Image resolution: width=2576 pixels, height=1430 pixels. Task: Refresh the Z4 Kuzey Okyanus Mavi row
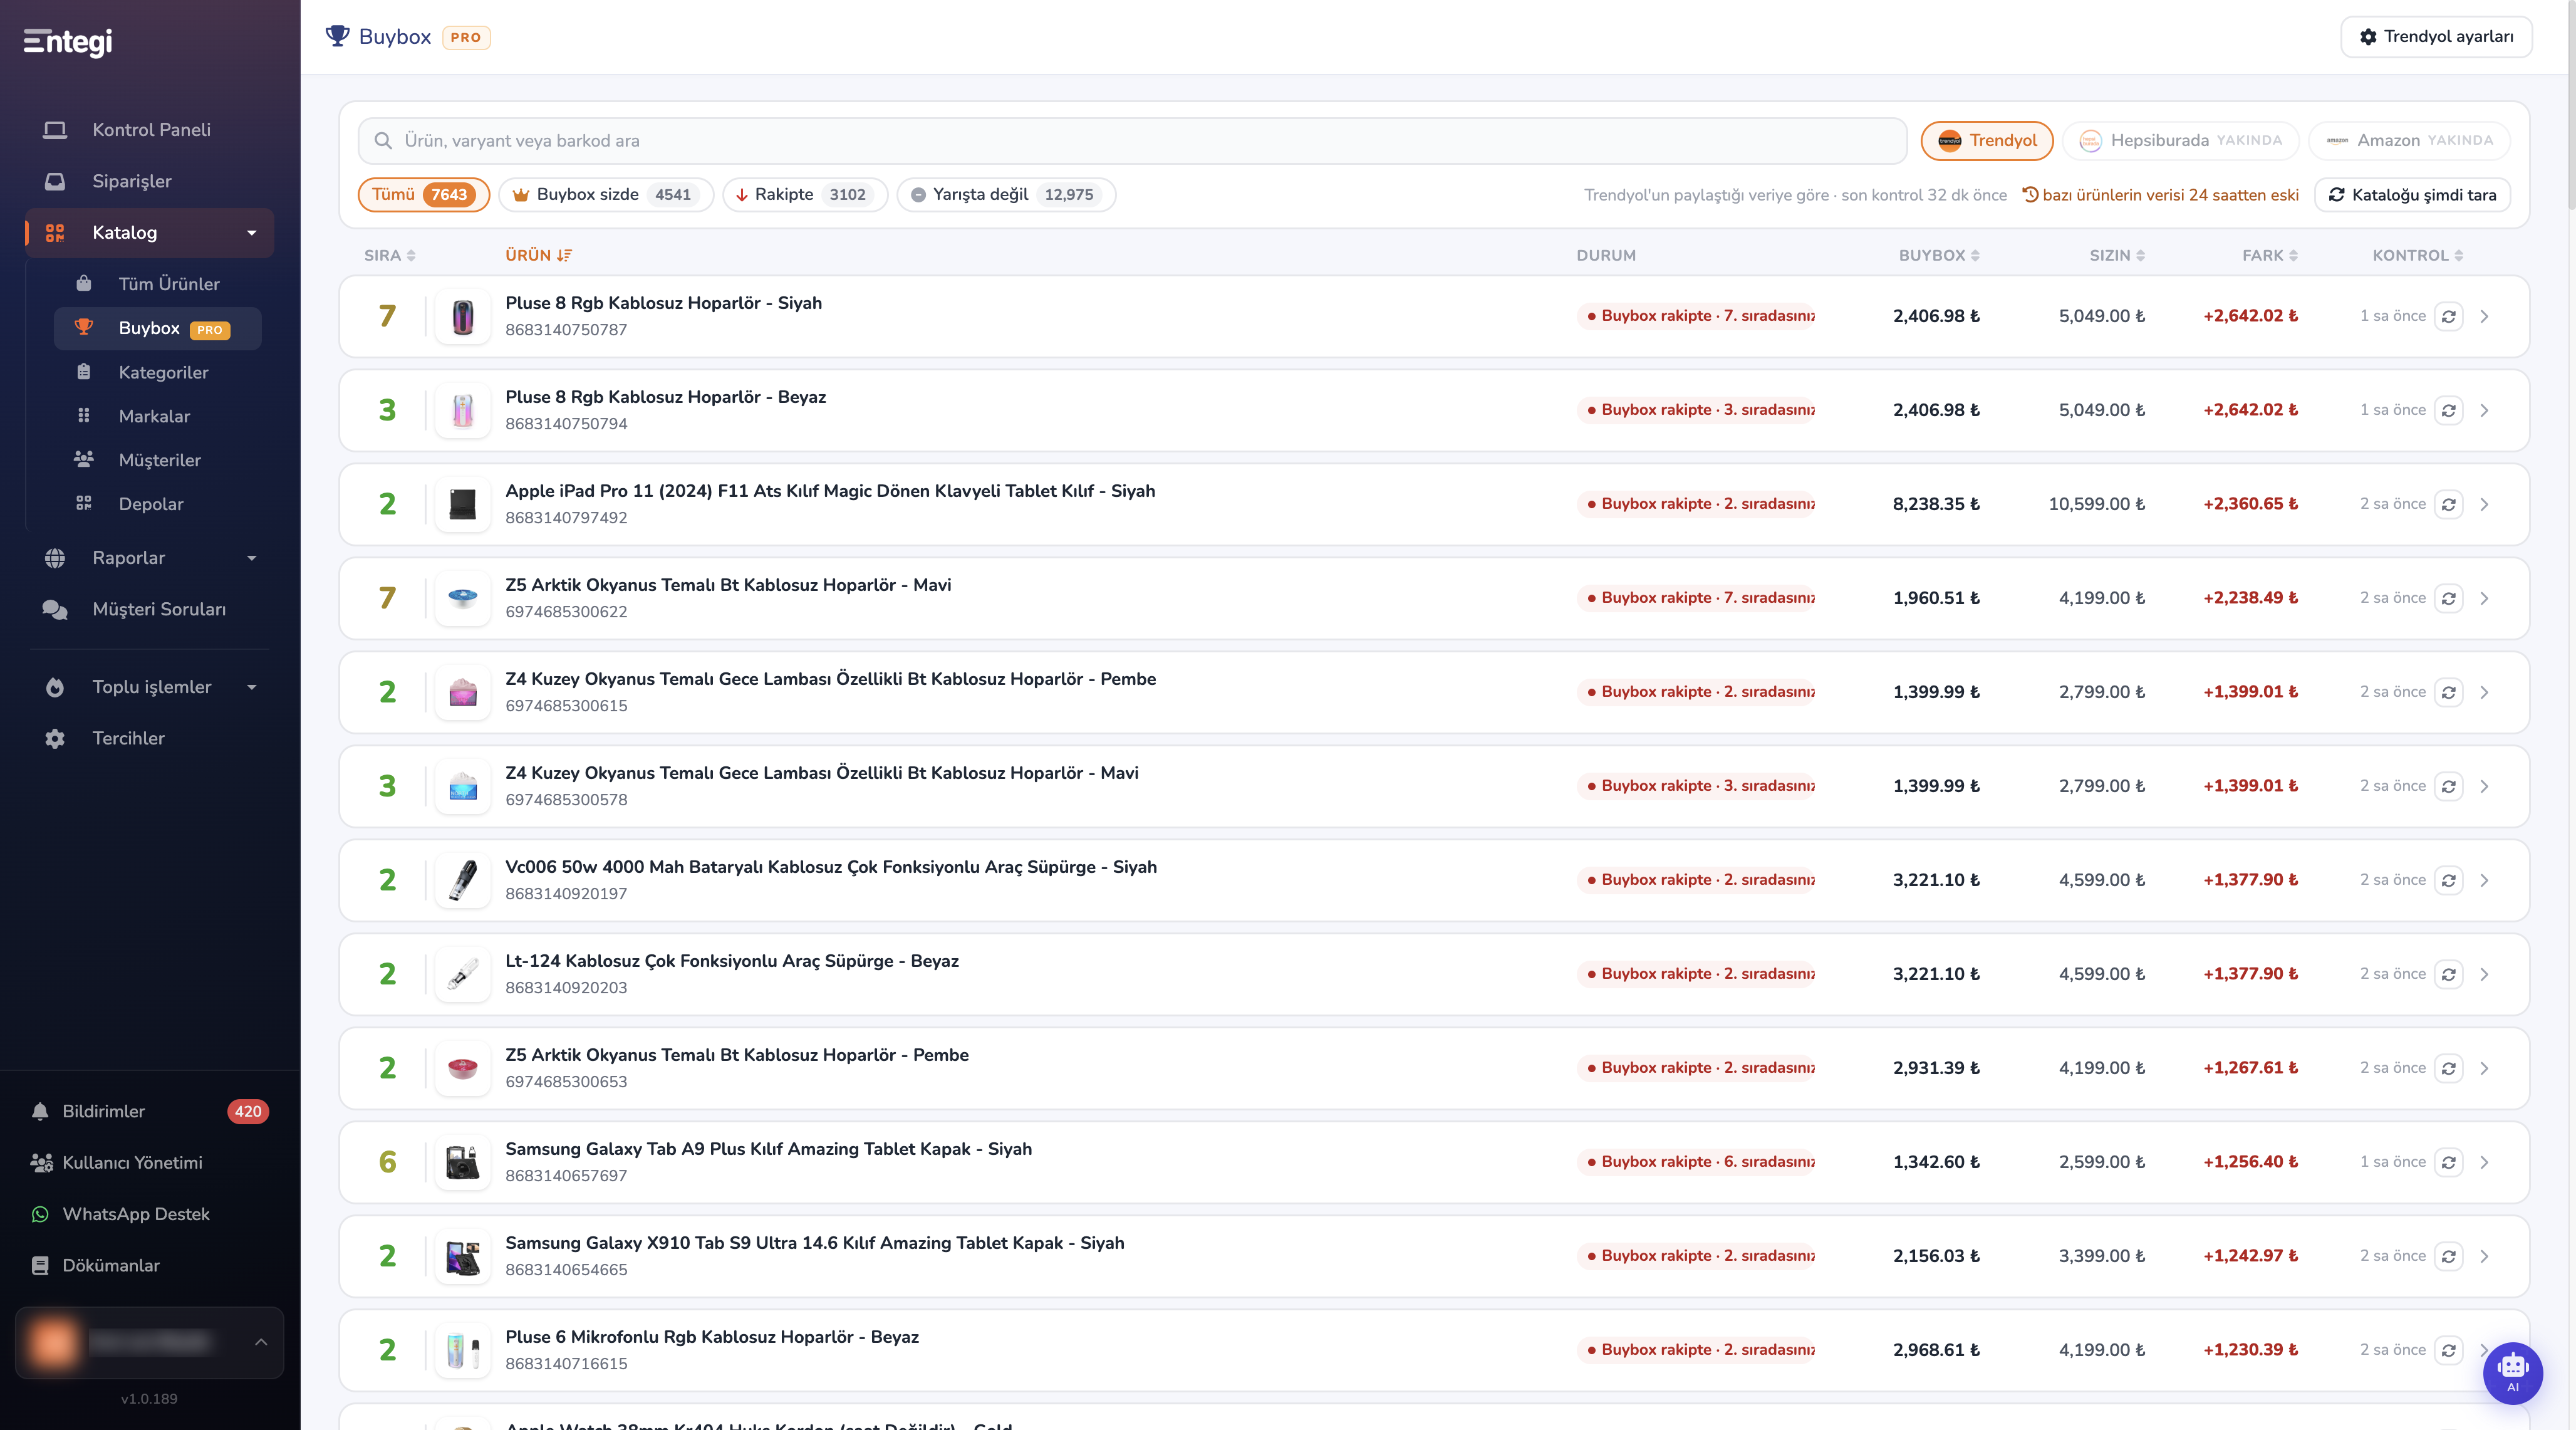[x=2449, y=786]
